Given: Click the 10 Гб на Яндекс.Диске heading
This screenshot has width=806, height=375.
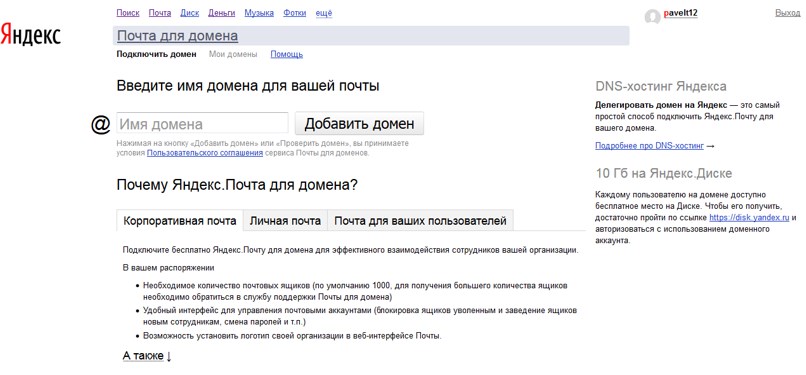Looking at the screenshot, I should pos(664,173).
